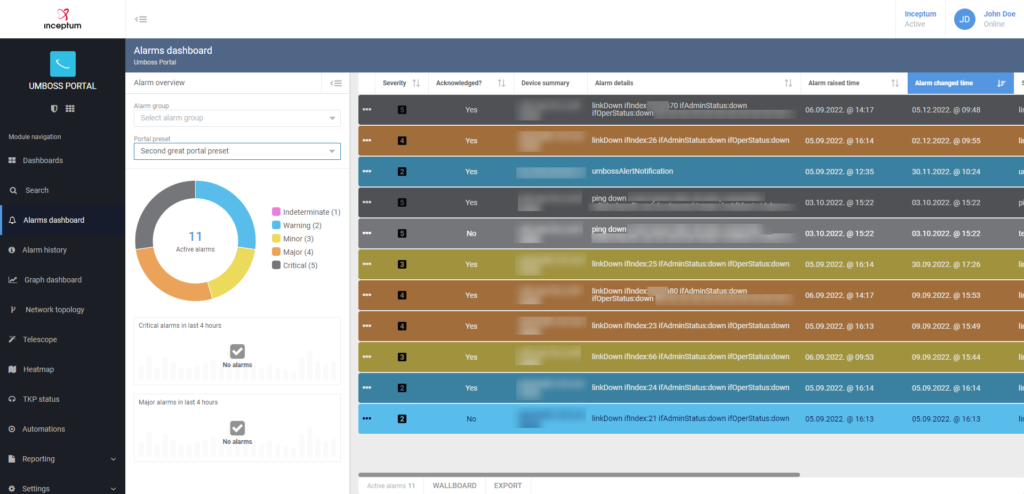Open row menu for linkDown ifIndex:25 alarm
The image size is (1024, 494).
click(x=367, y=264)
